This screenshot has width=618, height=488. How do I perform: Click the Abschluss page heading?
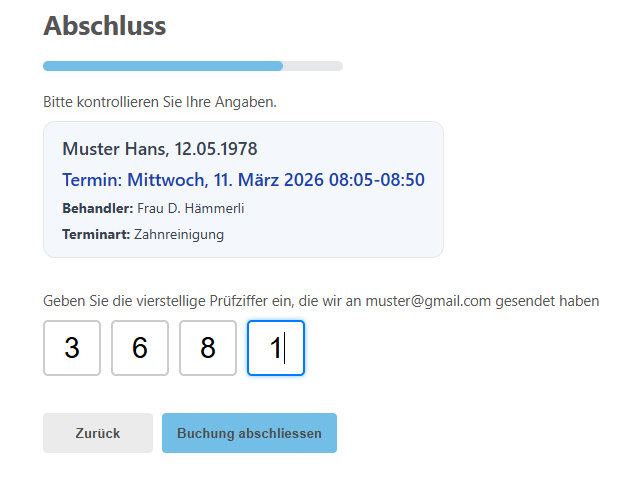(104, 26)
